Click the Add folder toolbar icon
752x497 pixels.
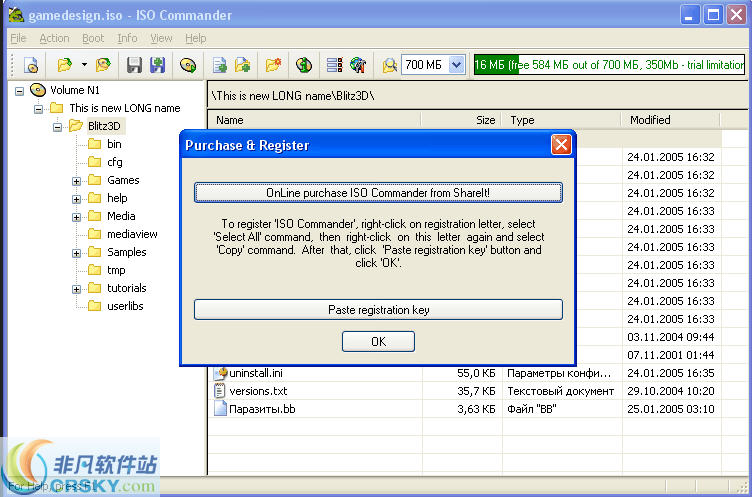[243, 65]
